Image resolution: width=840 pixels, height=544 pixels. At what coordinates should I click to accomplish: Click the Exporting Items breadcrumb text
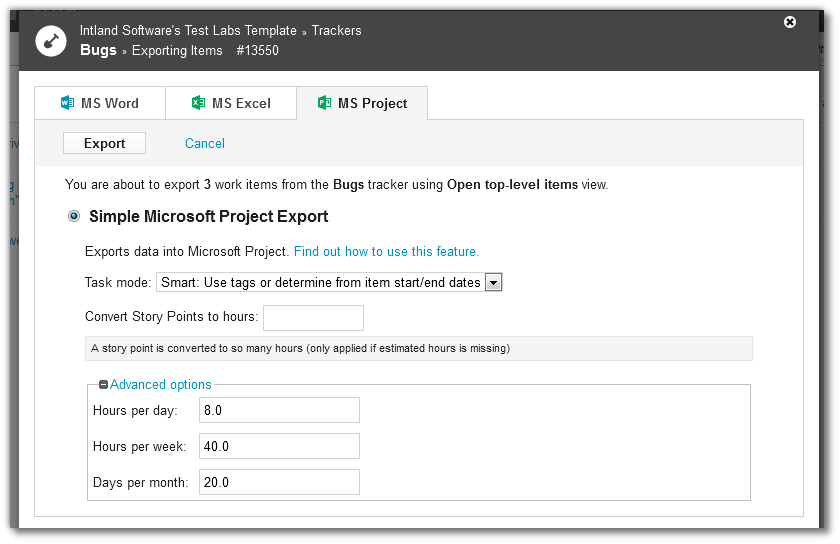[x=177, y=50]
